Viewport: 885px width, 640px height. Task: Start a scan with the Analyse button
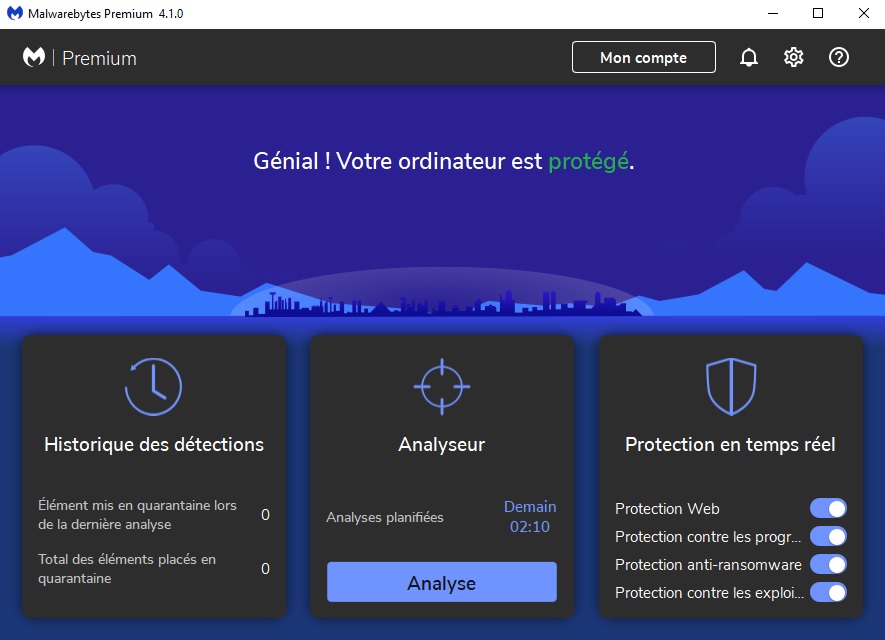(x=442, y=582)
